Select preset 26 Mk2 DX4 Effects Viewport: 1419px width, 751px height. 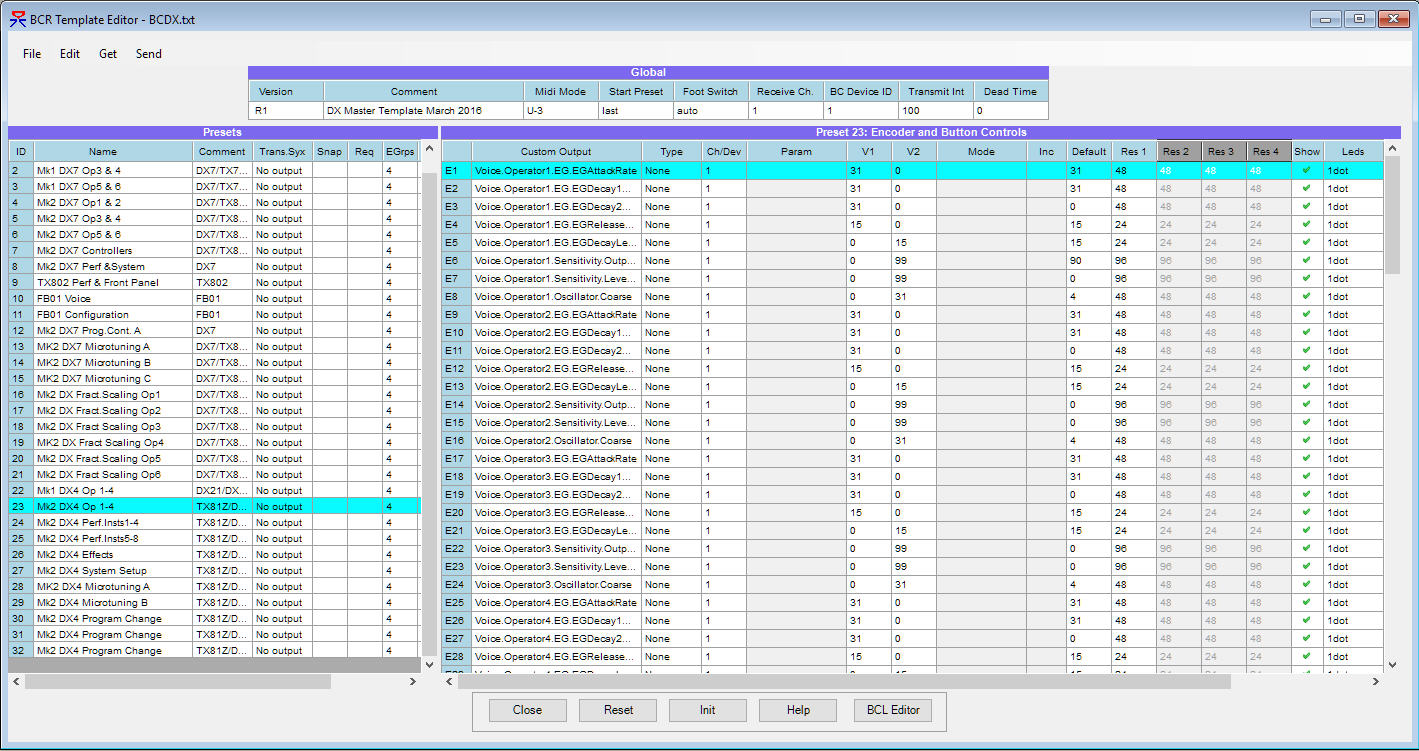coord(215,555)
